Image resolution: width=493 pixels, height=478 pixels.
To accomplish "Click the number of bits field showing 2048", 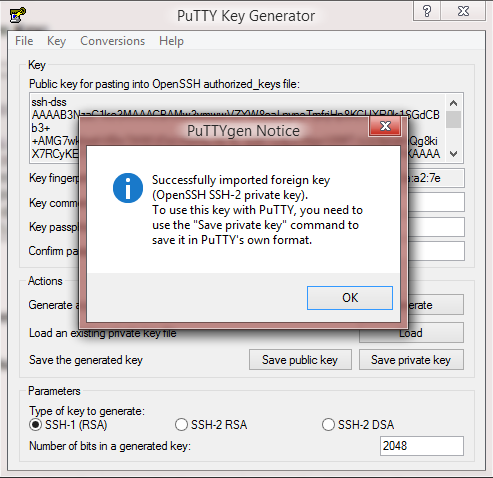I will click(422, 446).
